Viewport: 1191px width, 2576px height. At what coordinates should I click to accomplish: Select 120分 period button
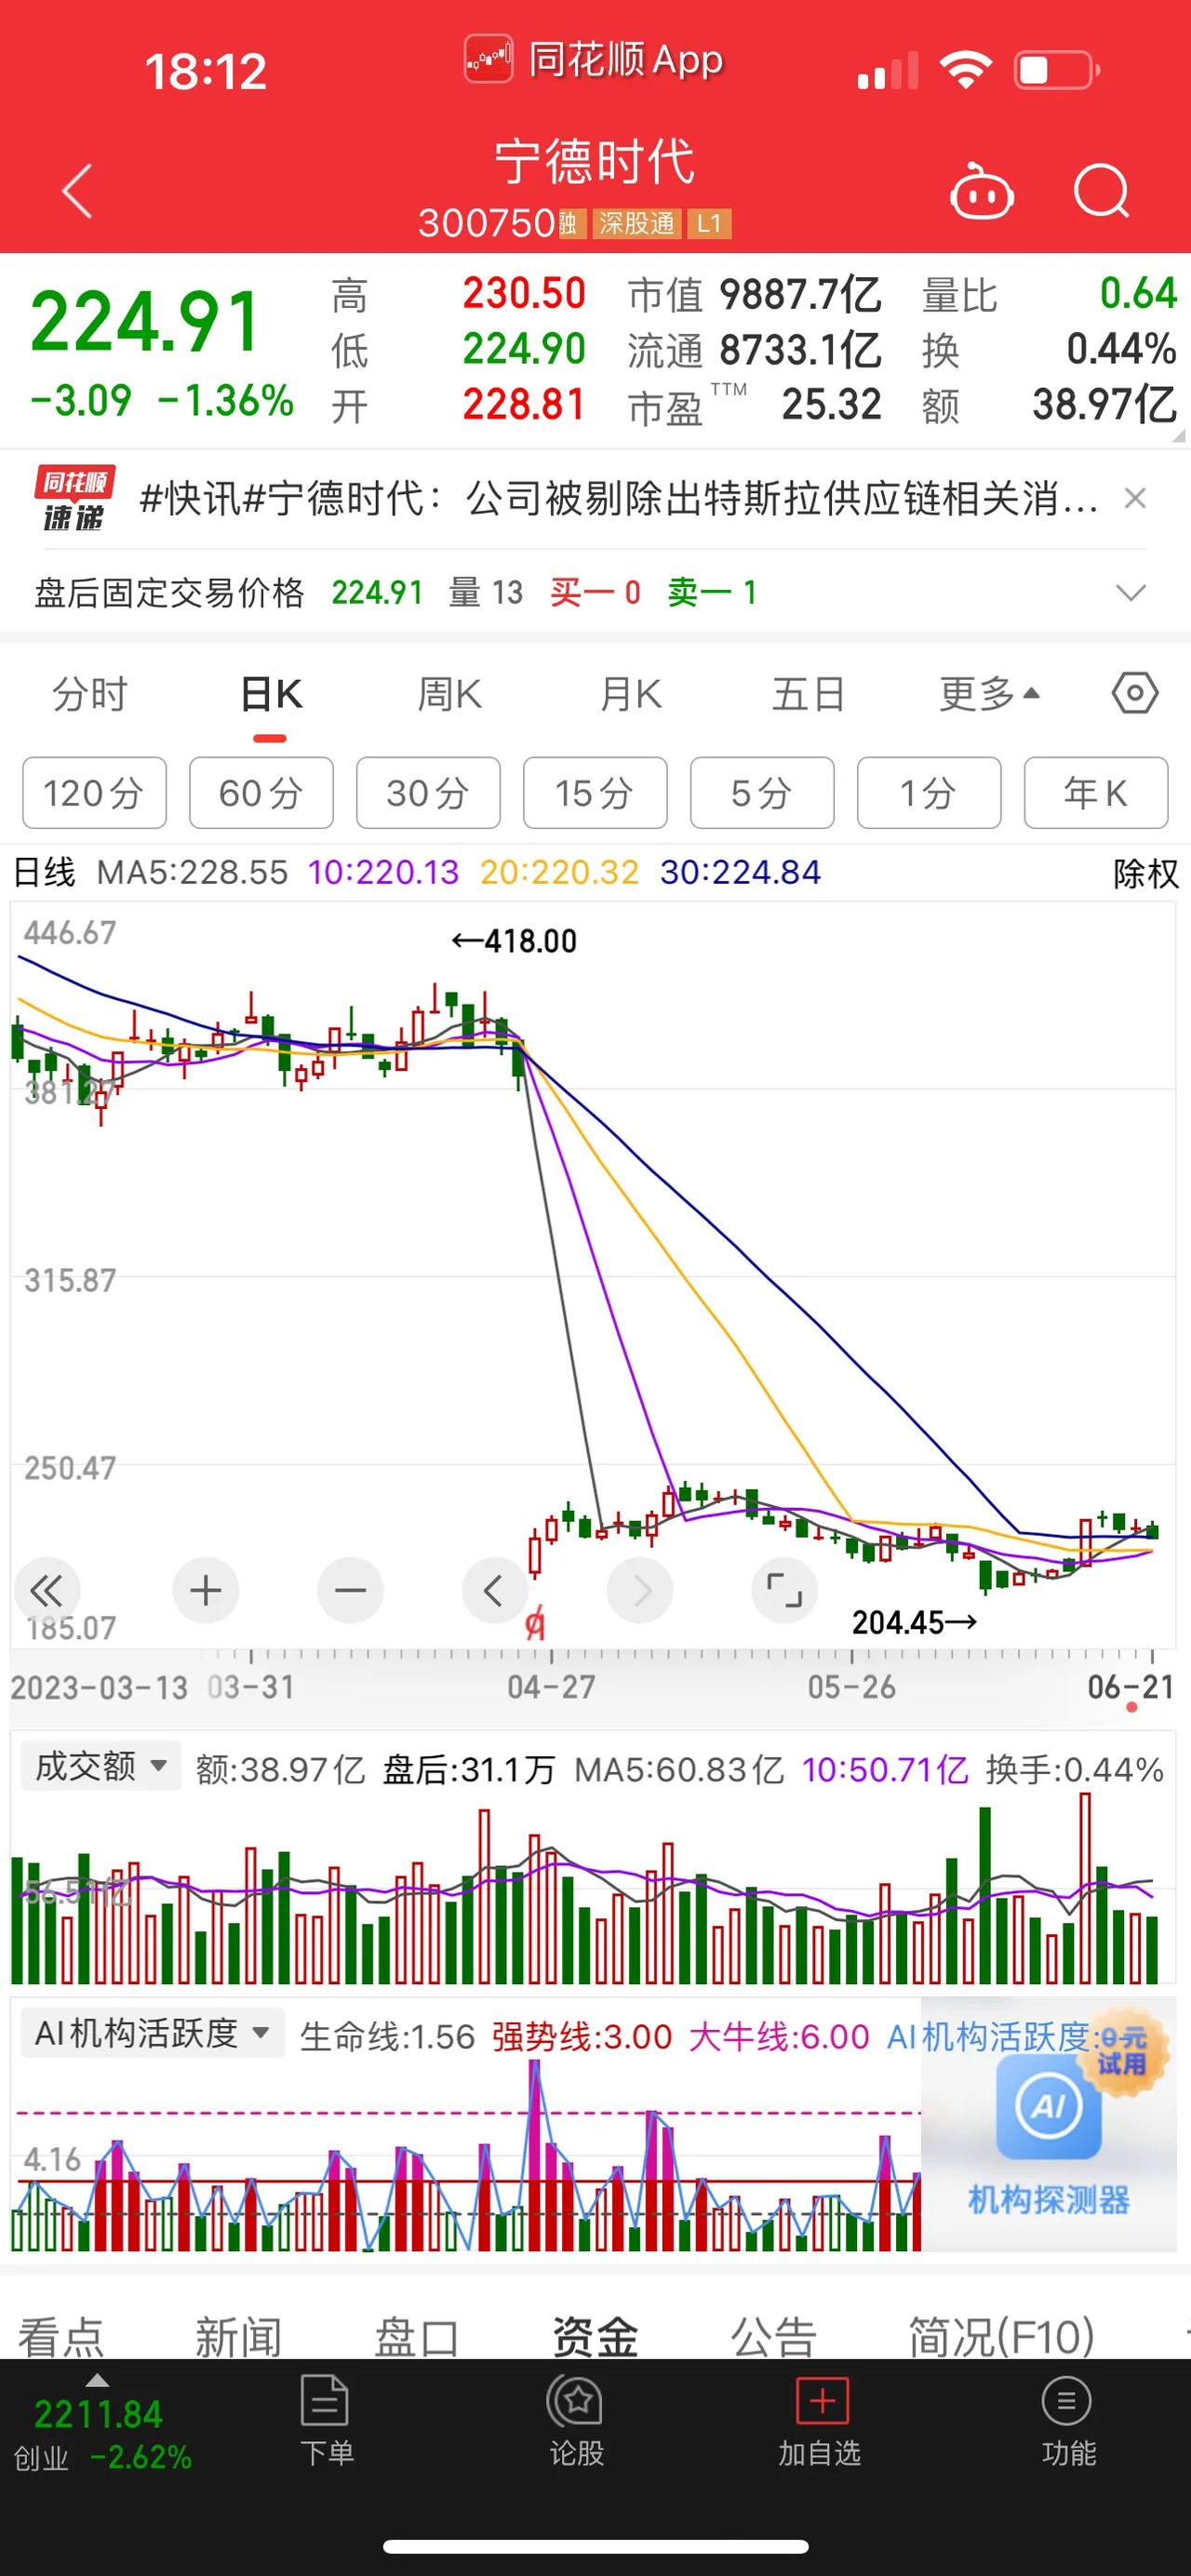[x=94, y=793]
